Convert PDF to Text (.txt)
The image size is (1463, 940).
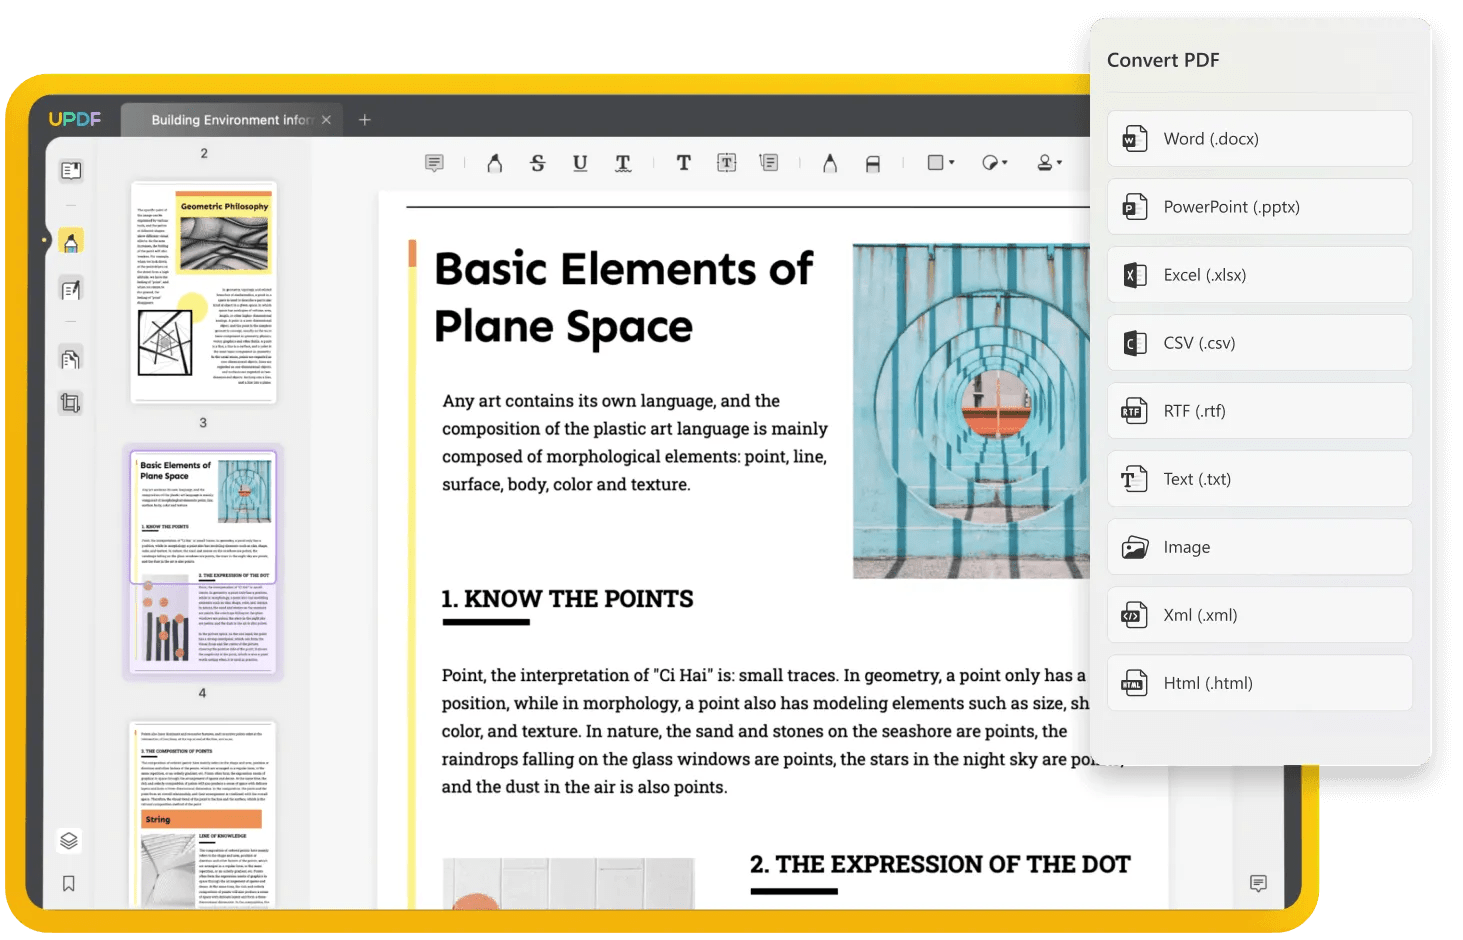(1260, 479)
